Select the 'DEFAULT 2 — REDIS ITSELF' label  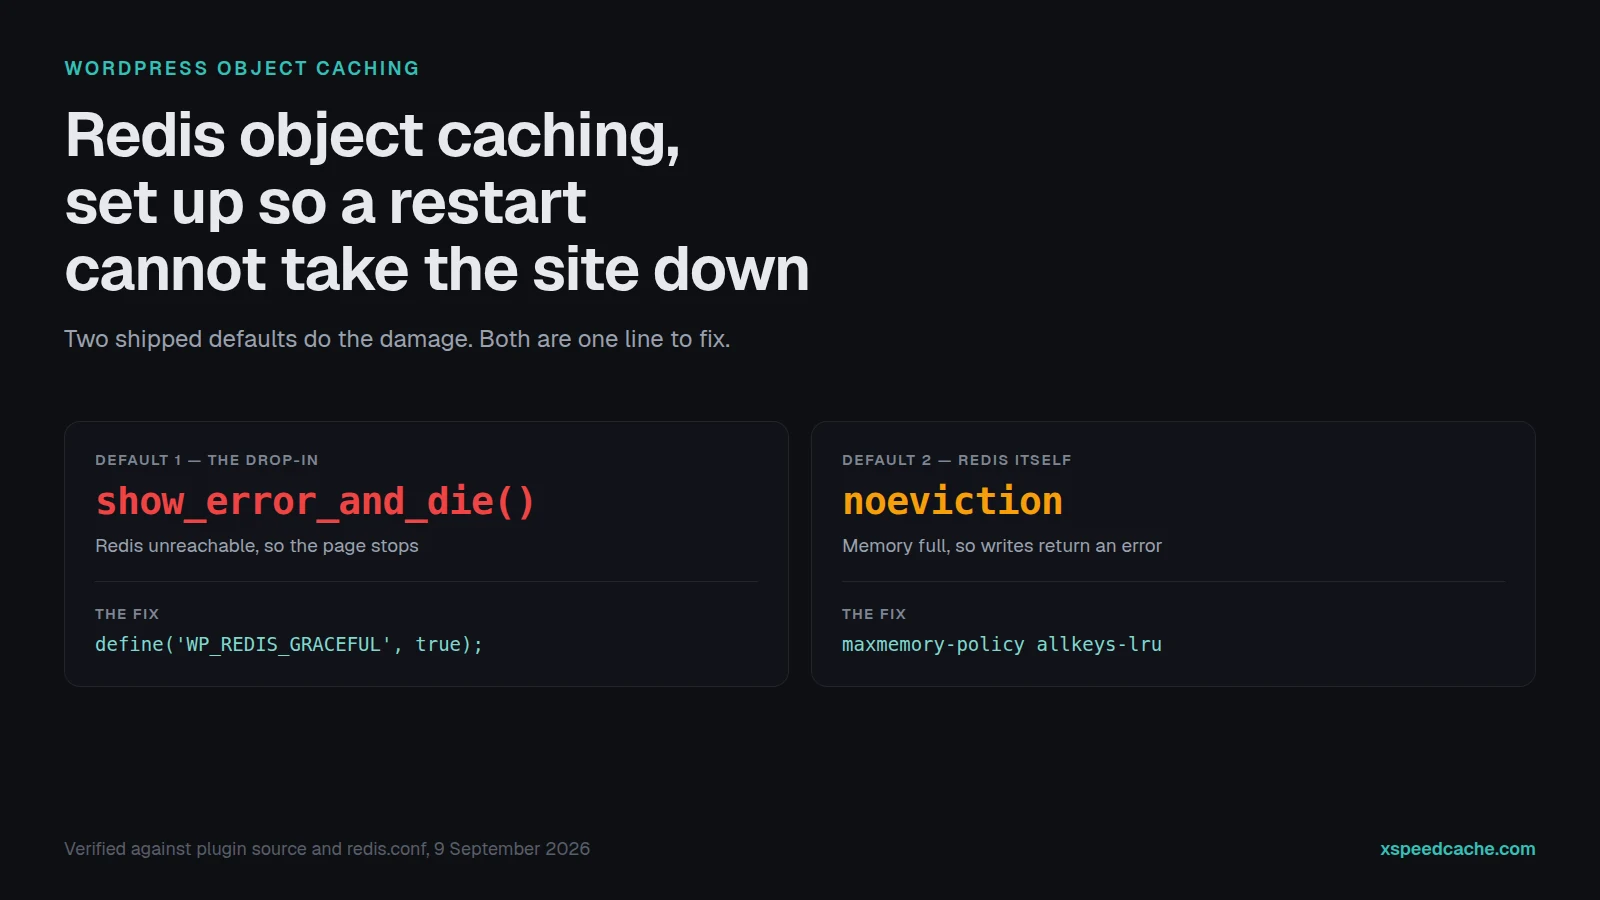click(957, 460)
